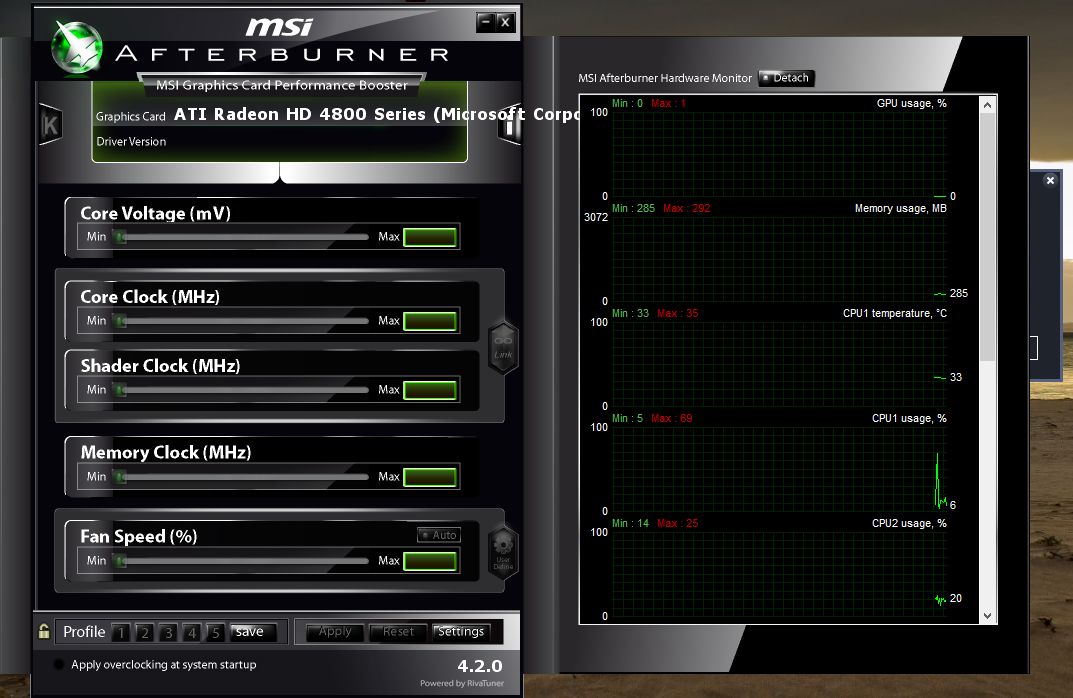The width and height of the screenshot is (1073, 698).
Task: Adjust the Core Voltage slider
Action: (241, 237)
